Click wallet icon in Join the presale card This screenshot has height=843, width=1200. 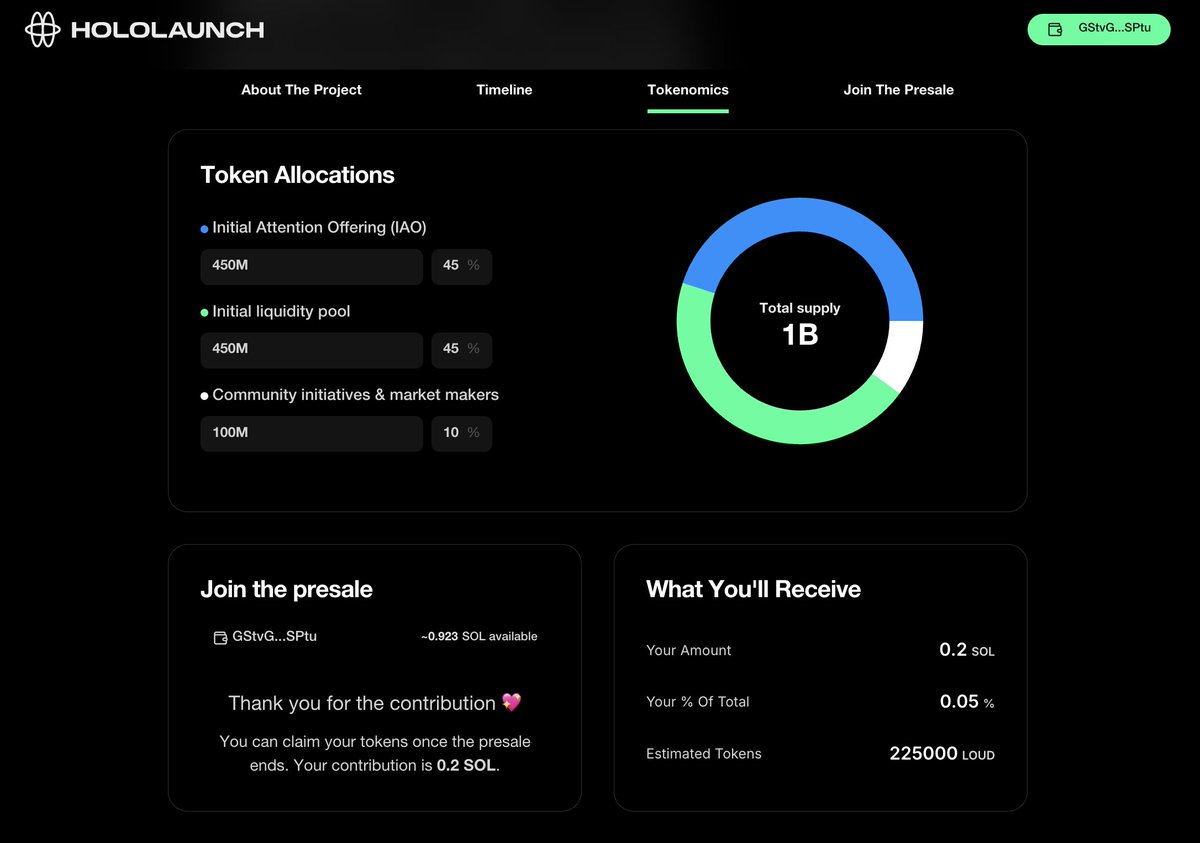pos(221,637)
